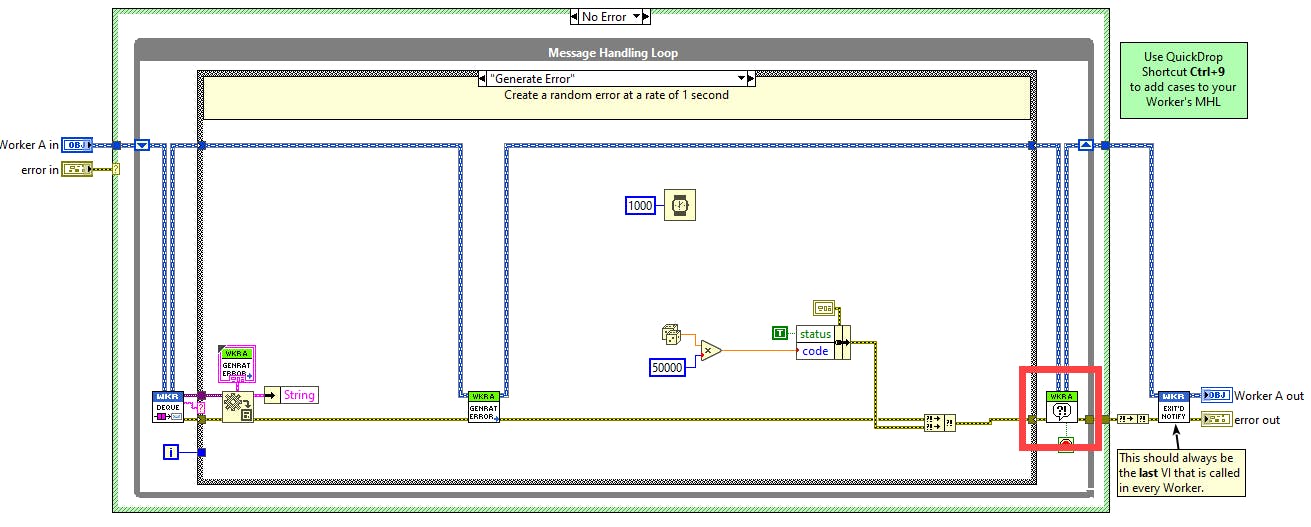Select the Message Handling Loop label

[613, 53]
